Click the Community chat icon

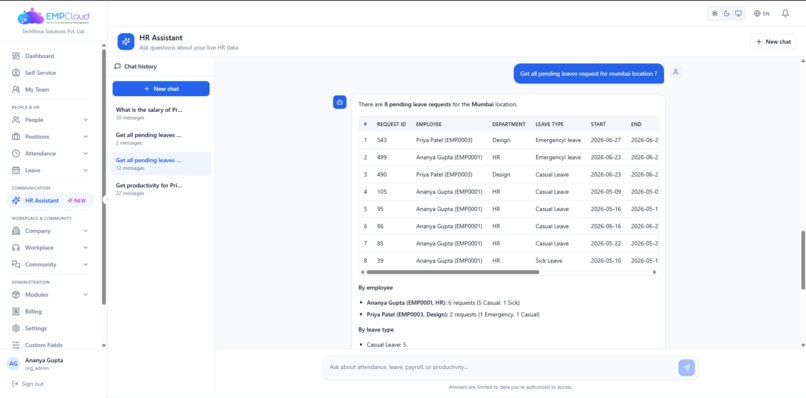[16, 264]
